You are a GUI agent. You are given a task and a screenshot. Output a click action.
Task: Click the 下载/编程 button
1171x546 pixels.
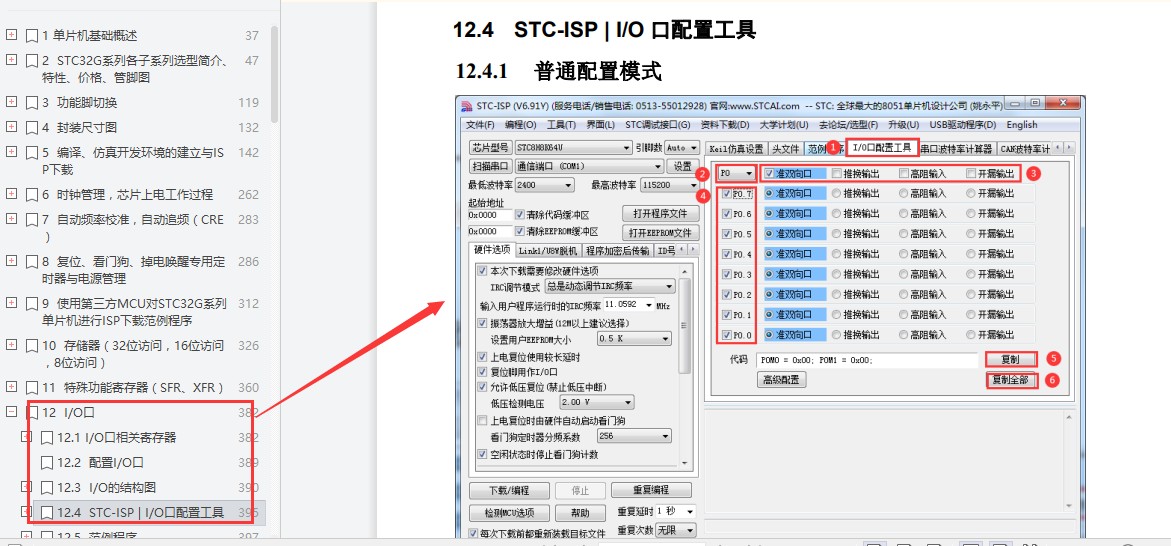[x=508, y=491]
